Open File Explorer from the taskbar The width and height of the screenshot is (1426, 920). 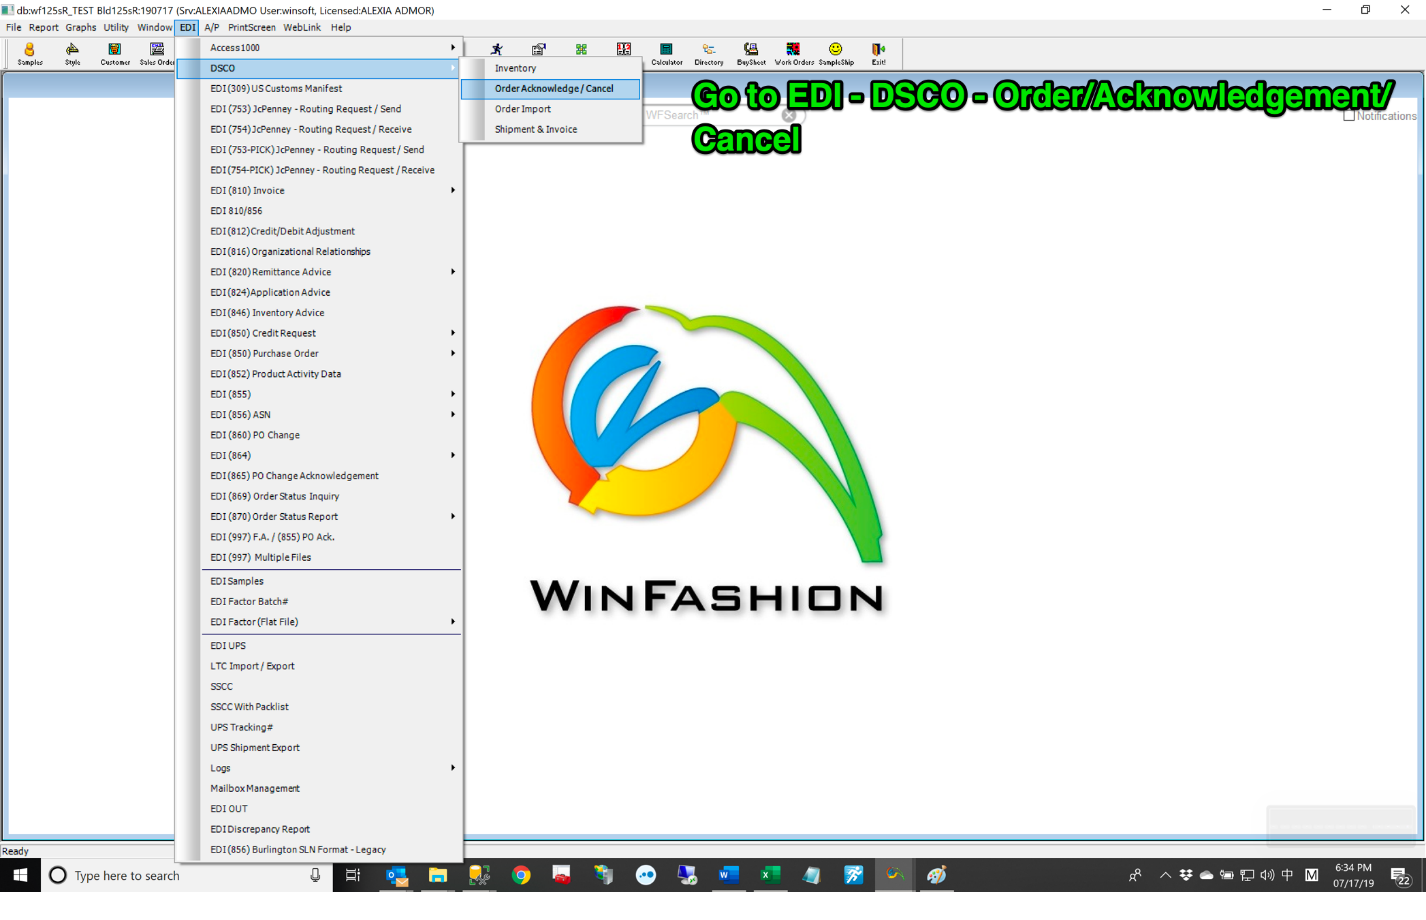pos(438,875)
